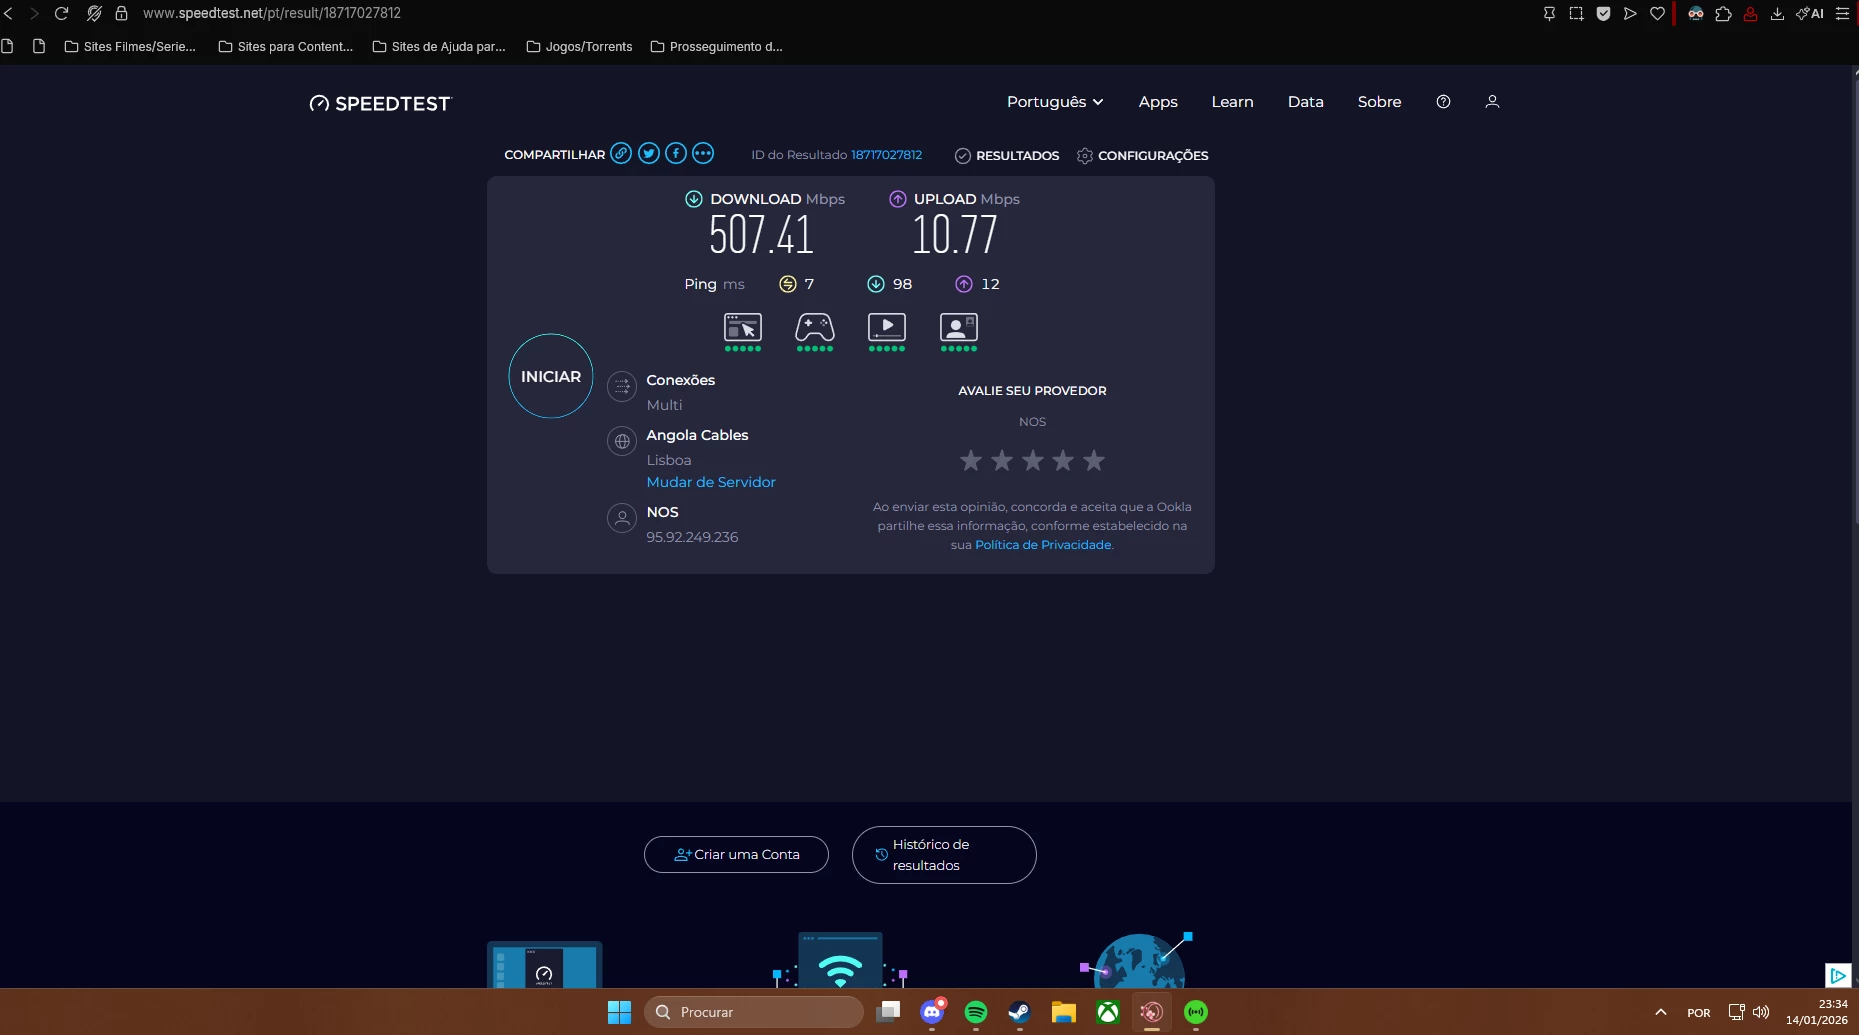1859x1035 pixels.
Task: Open the user account icon
Action: (x=1492, y=102)
